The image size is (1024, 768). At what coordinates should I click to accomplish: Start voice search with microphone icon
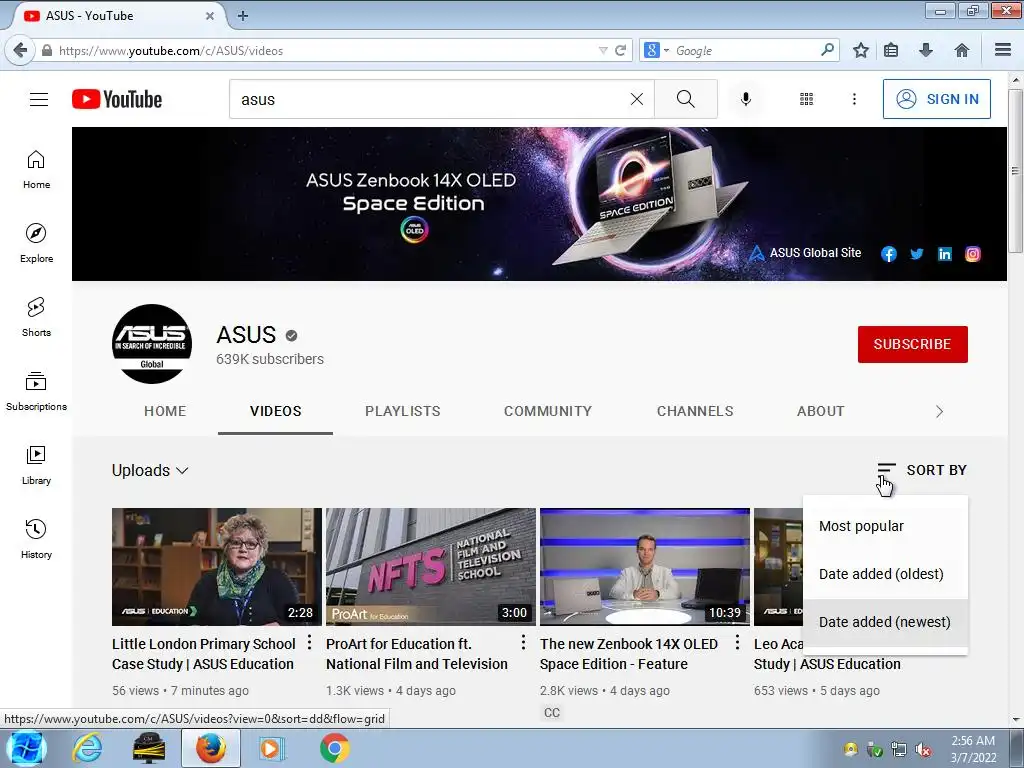746,99
